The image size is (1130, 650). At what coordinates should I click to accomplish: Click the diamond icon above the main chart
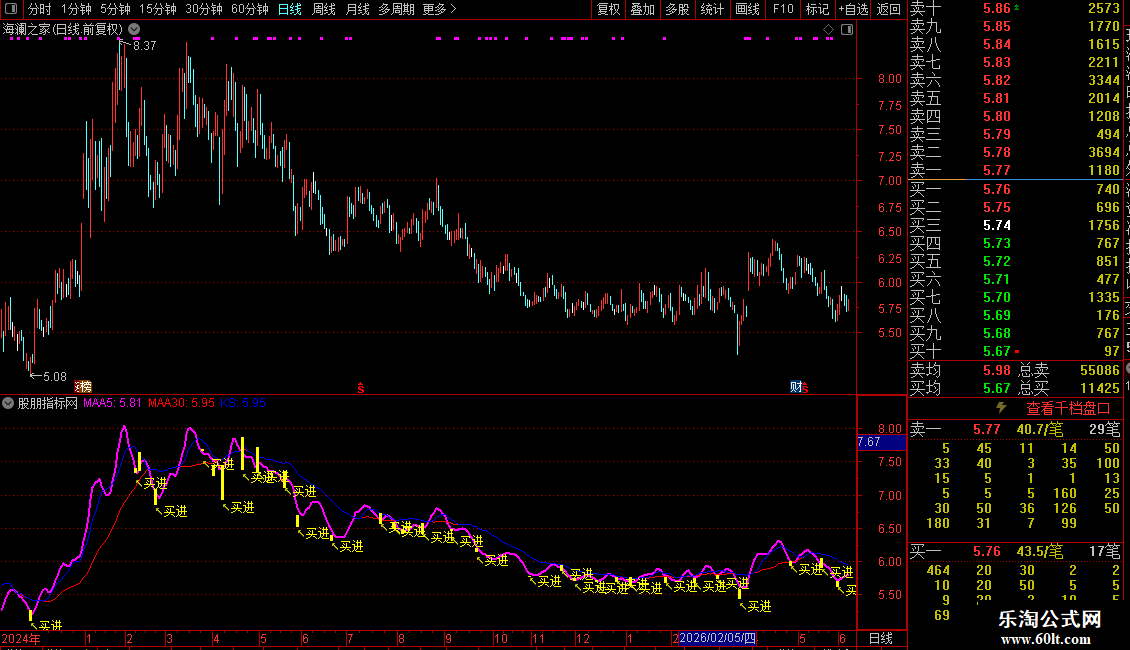click(828, 29)
